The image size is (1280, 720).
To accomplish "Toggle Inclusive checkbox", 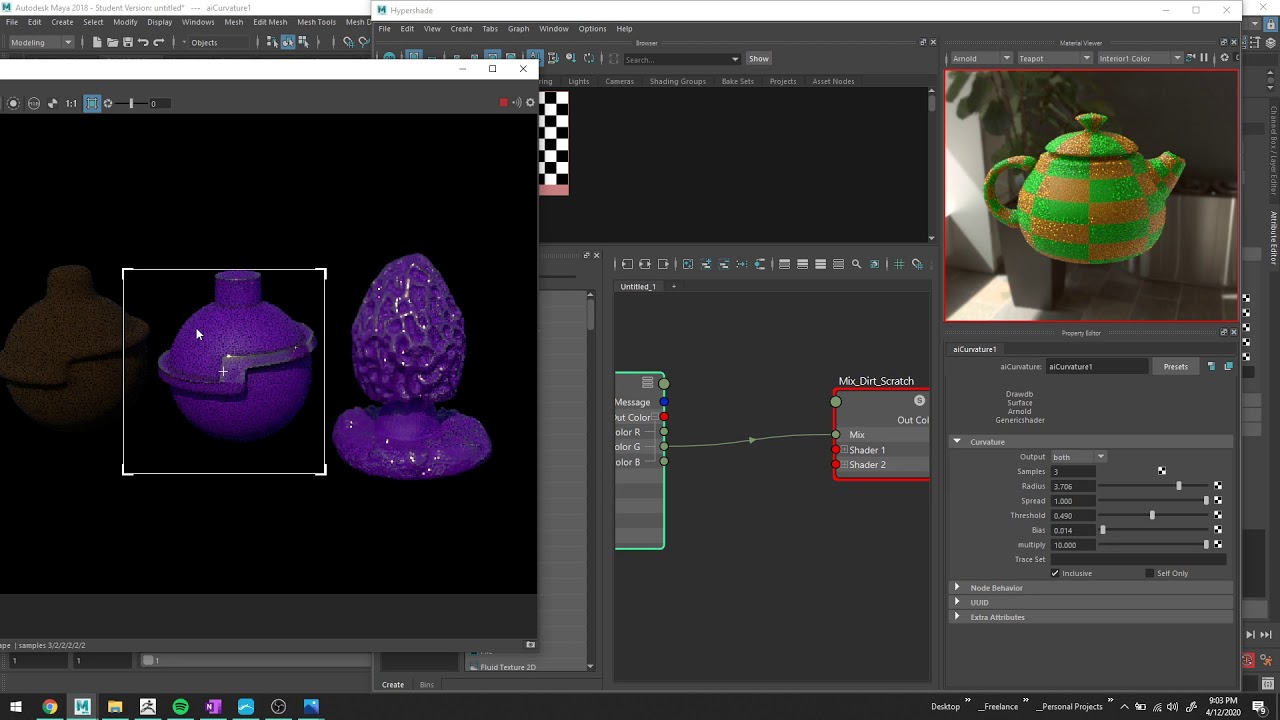I will coord(1055,573).
